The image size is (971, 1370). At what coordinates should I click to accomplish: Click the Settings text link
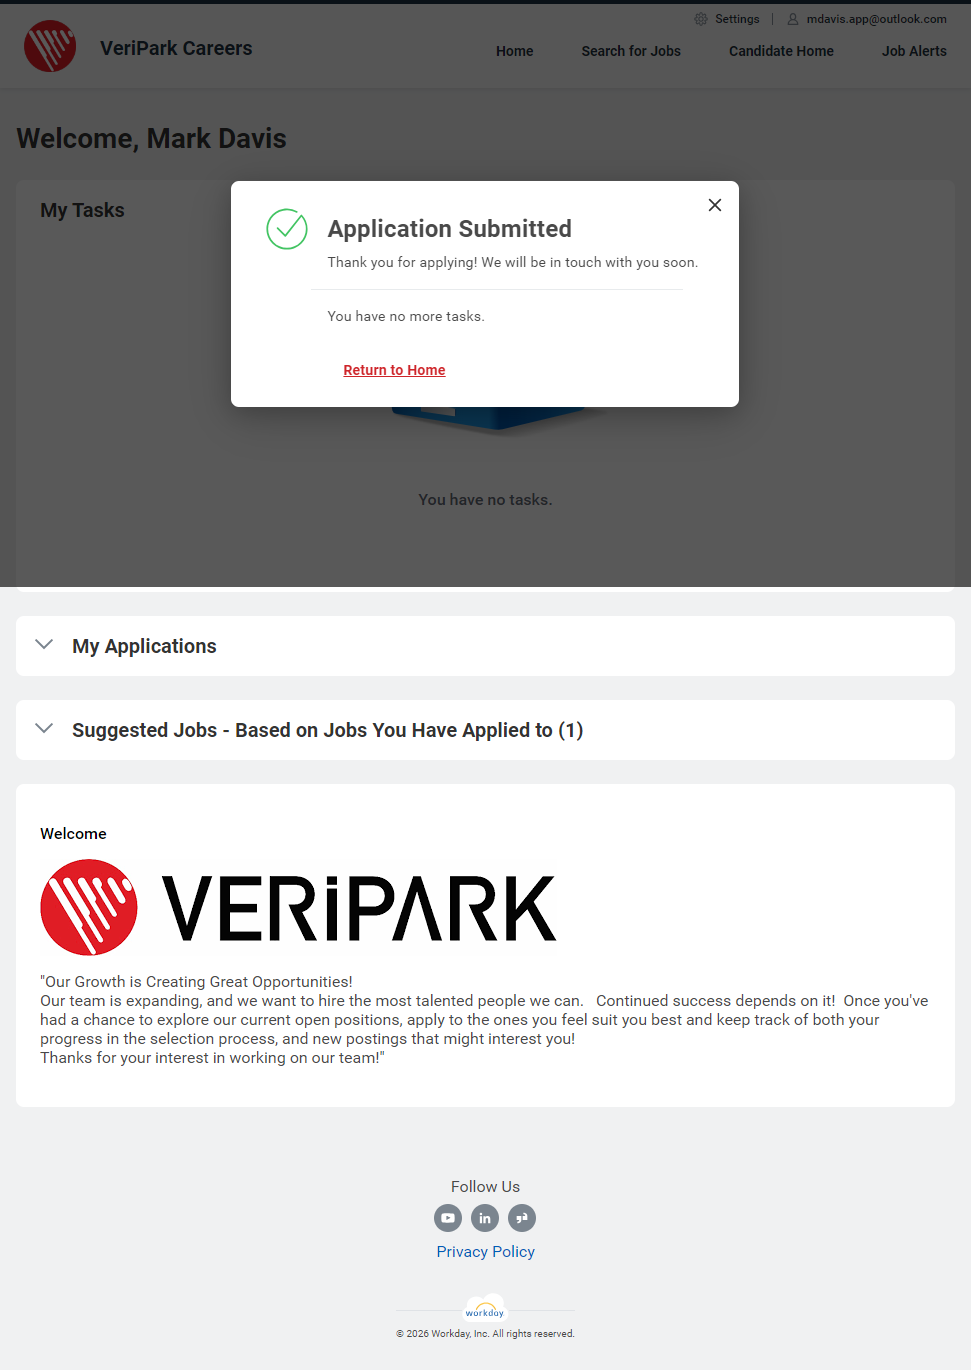[x=737, y=19]
